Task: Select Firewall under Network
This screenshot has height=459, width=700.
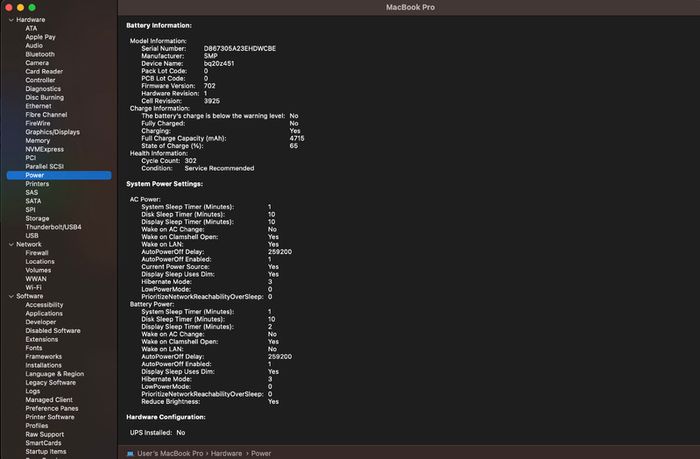Action: pos(37,253)
